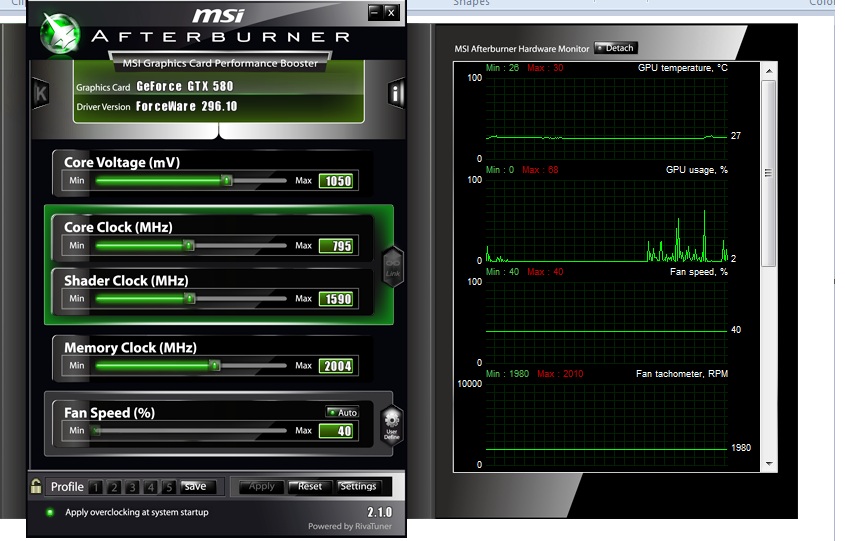
Task: Select profile slot 1
Action: click(x=96, y=487)
